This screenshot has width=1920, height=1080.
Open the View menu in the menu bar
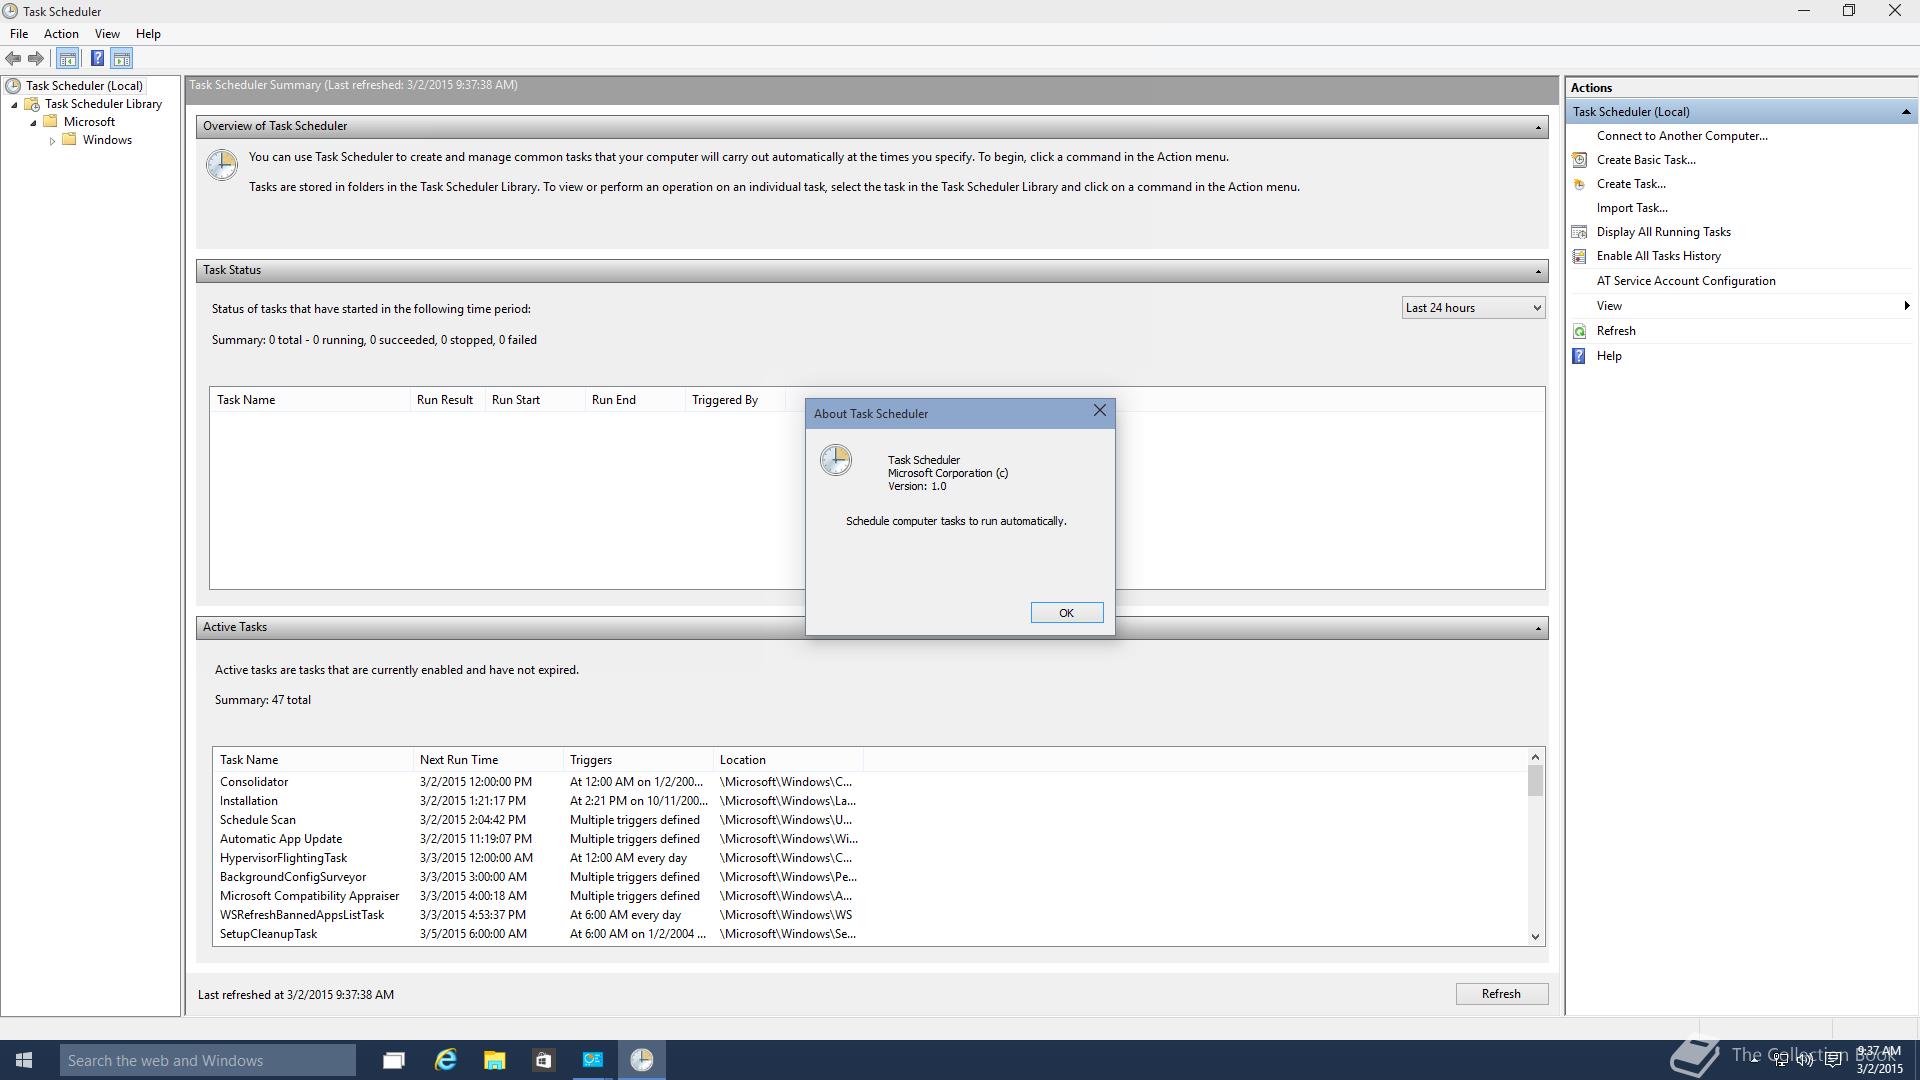tap(107, 33)
